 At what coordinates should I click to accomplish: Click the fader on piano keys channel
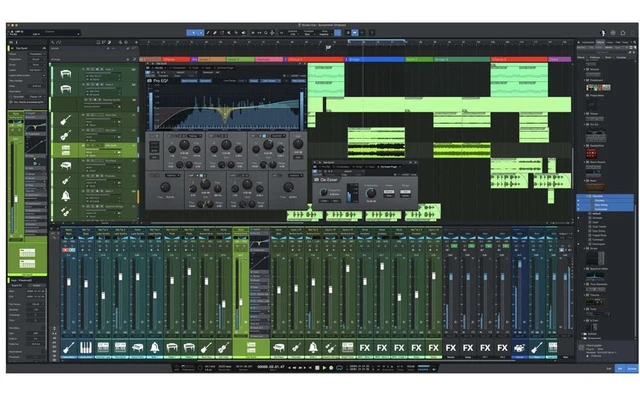(x=86, y=283)
